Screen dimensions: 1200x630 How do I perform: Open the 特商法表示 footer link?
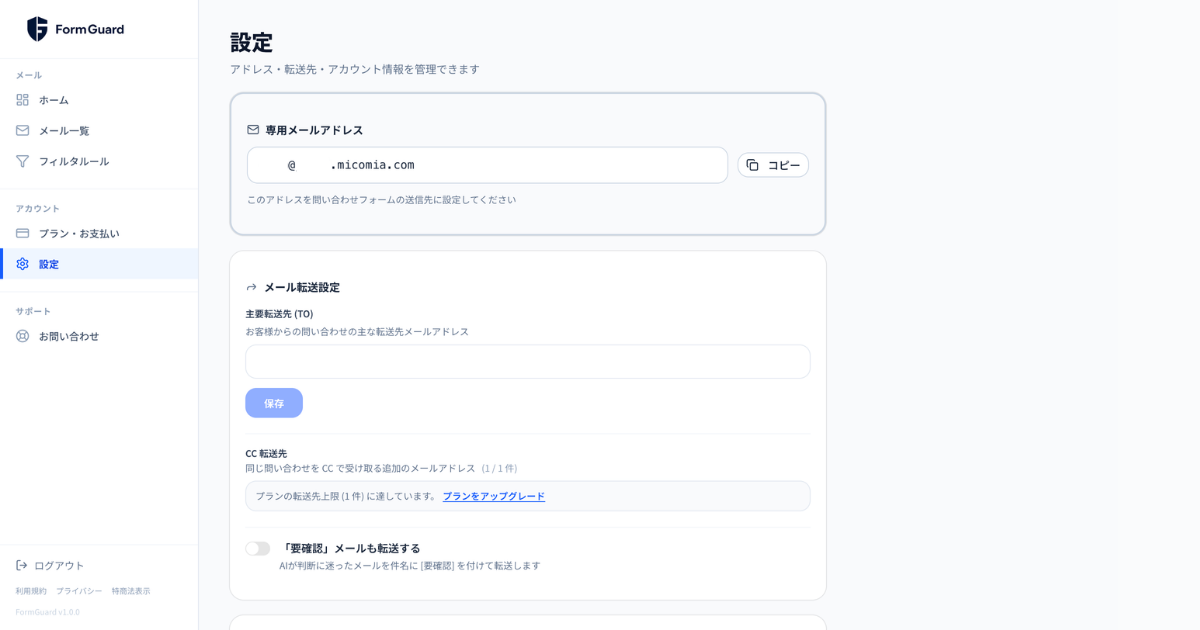point(131,591)
